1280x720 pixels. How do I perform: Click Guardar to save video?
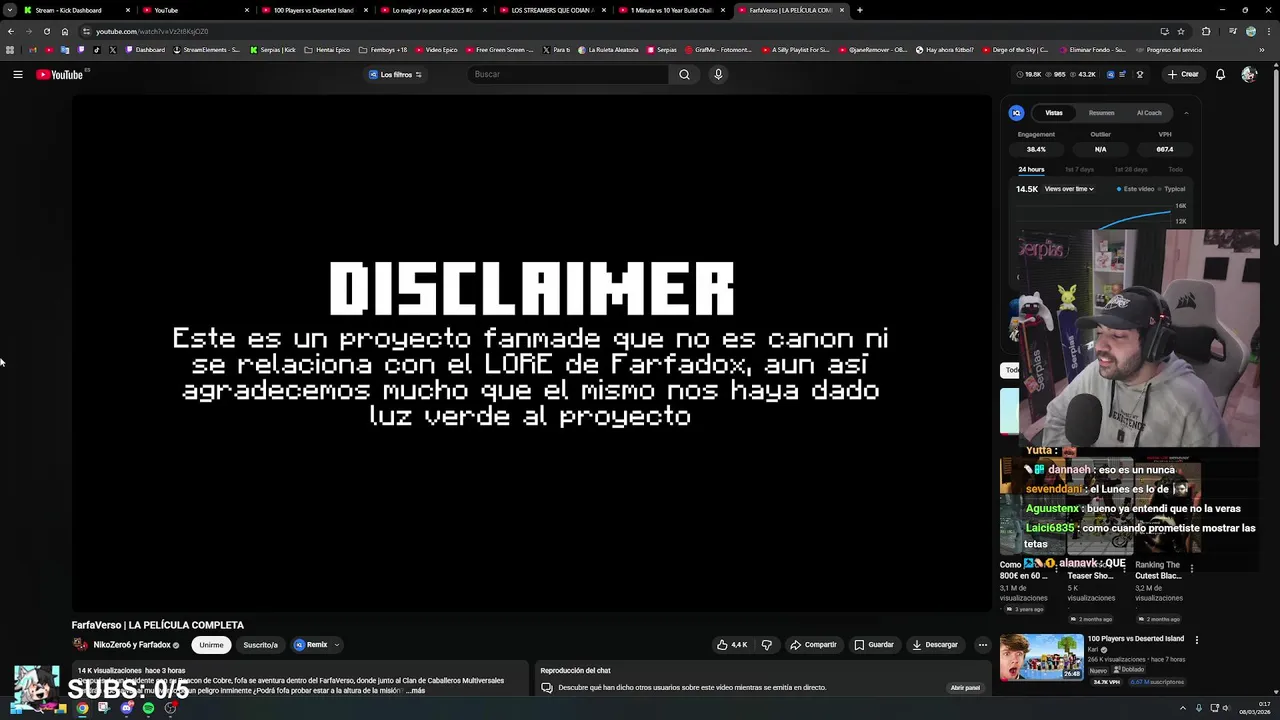pos(874,645)
